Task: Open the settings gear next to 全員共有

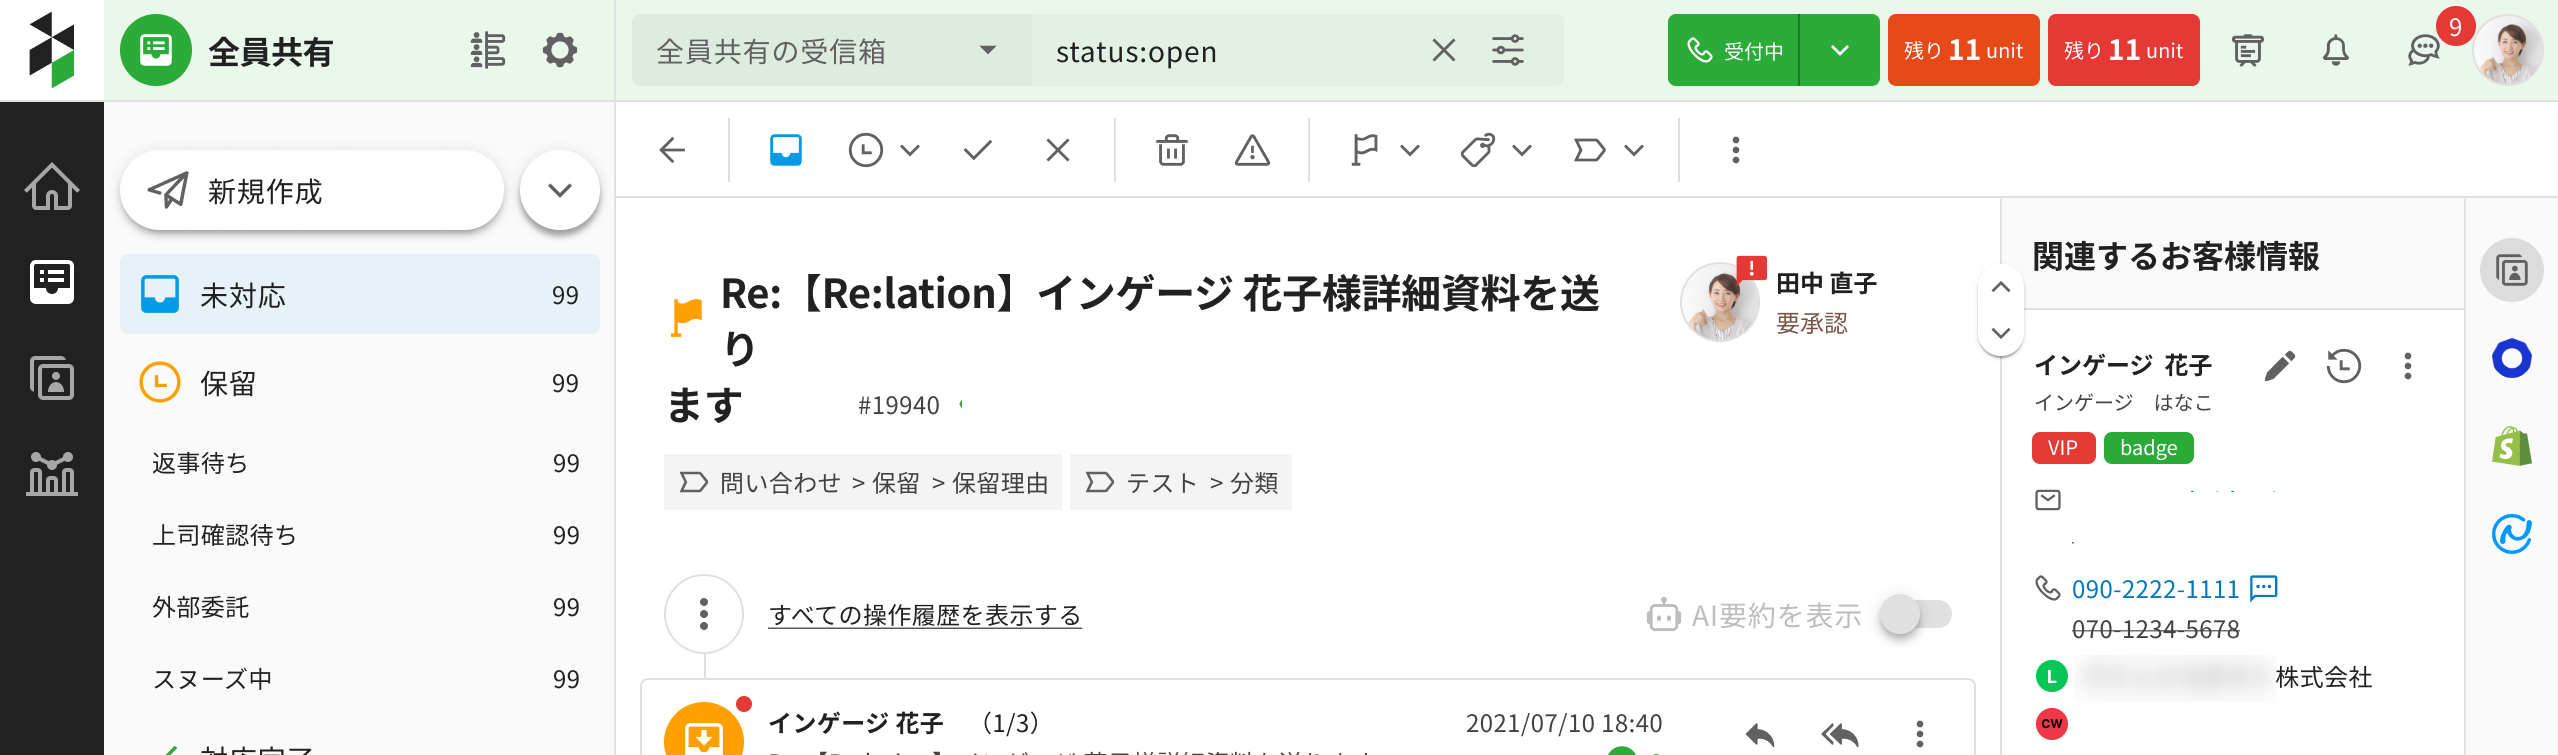Action: click(x=560, y=50)
